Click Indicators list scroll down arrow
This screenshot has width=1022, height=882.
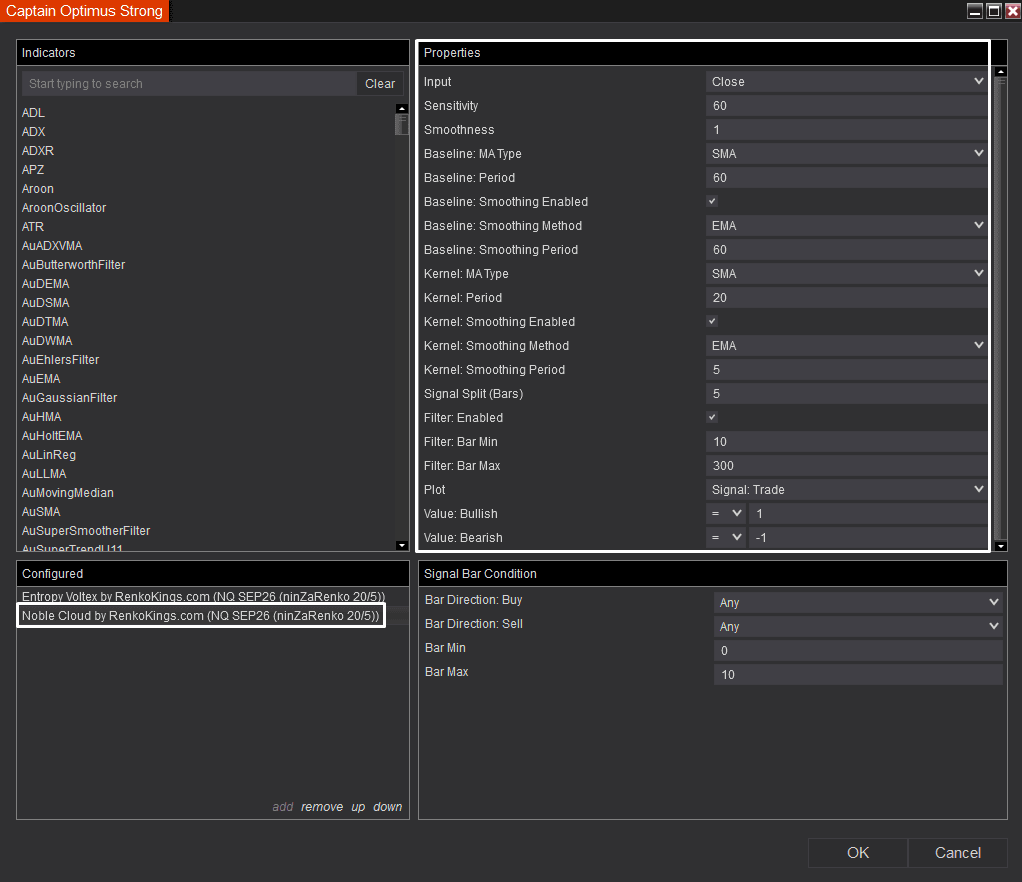pyautogui.click(x=402, y=545)
